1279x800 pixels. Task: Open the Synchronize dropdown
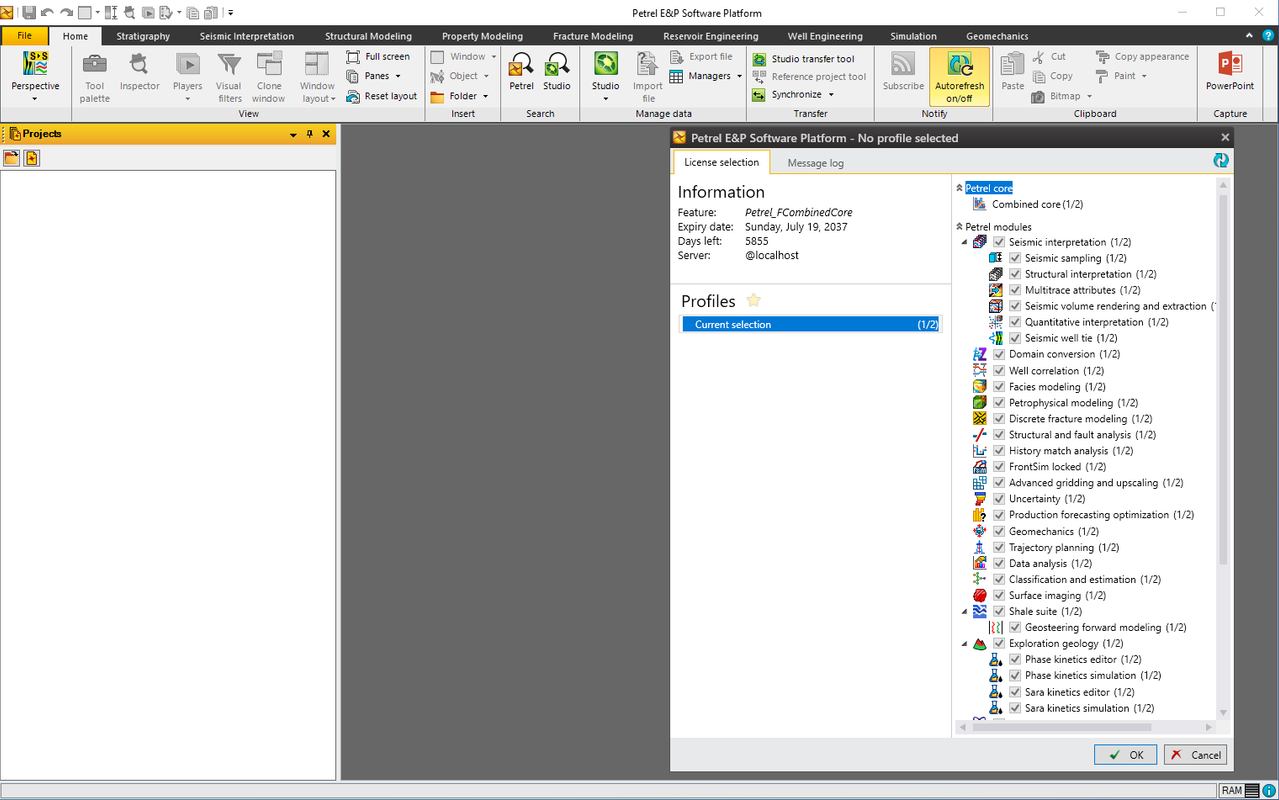(x=793, y=95)
